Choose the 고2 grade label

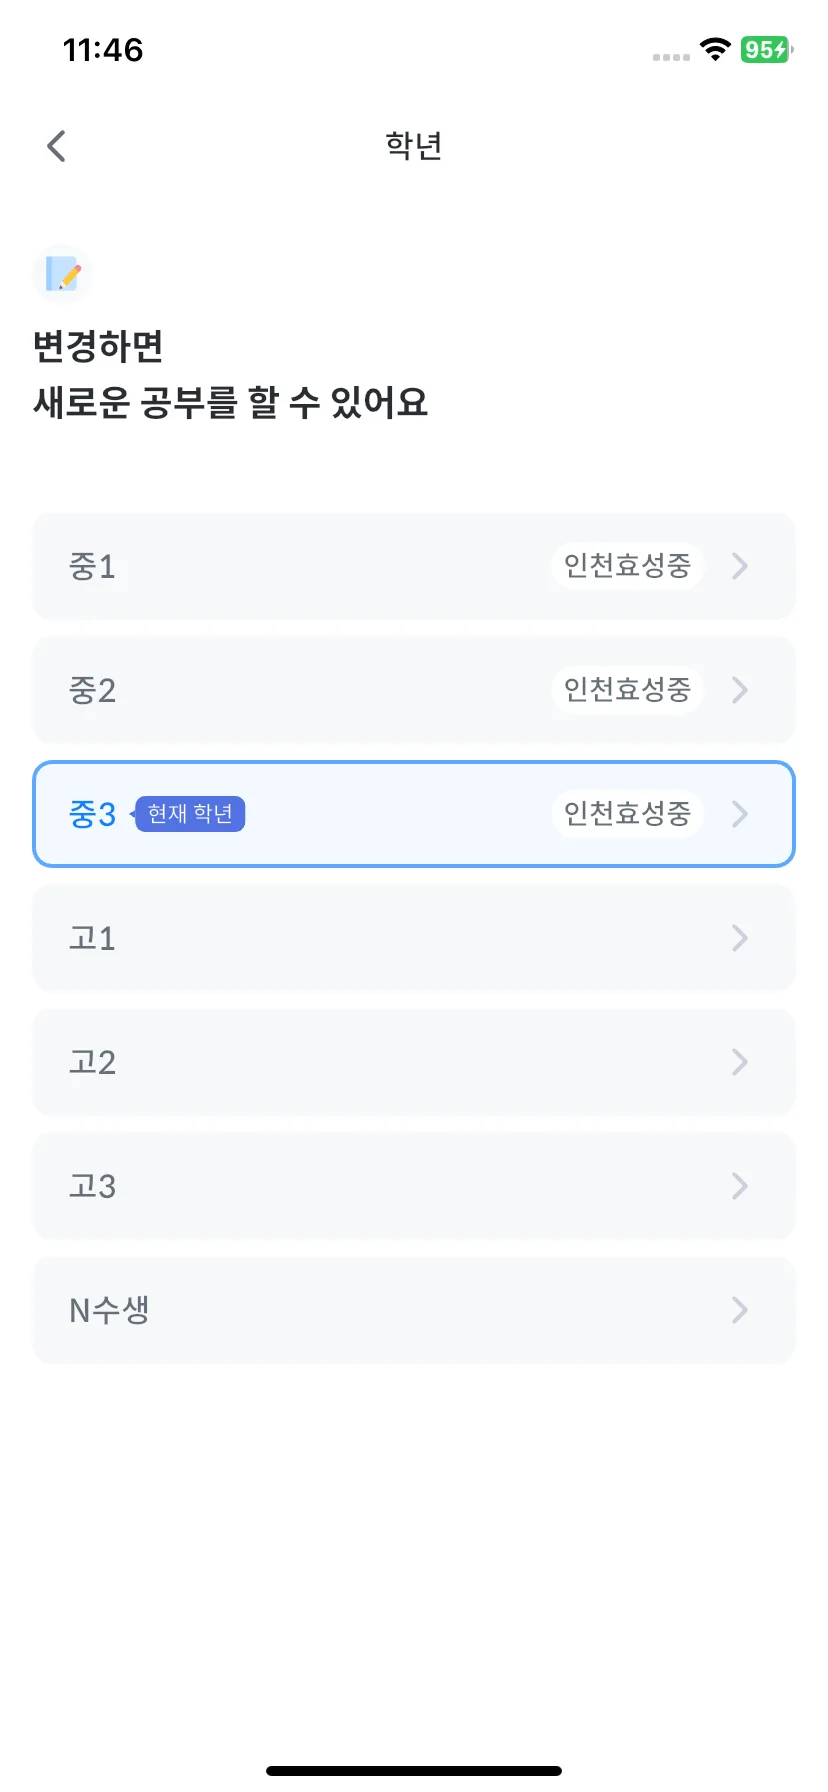pyautogui.click(x=92, y=1062)
